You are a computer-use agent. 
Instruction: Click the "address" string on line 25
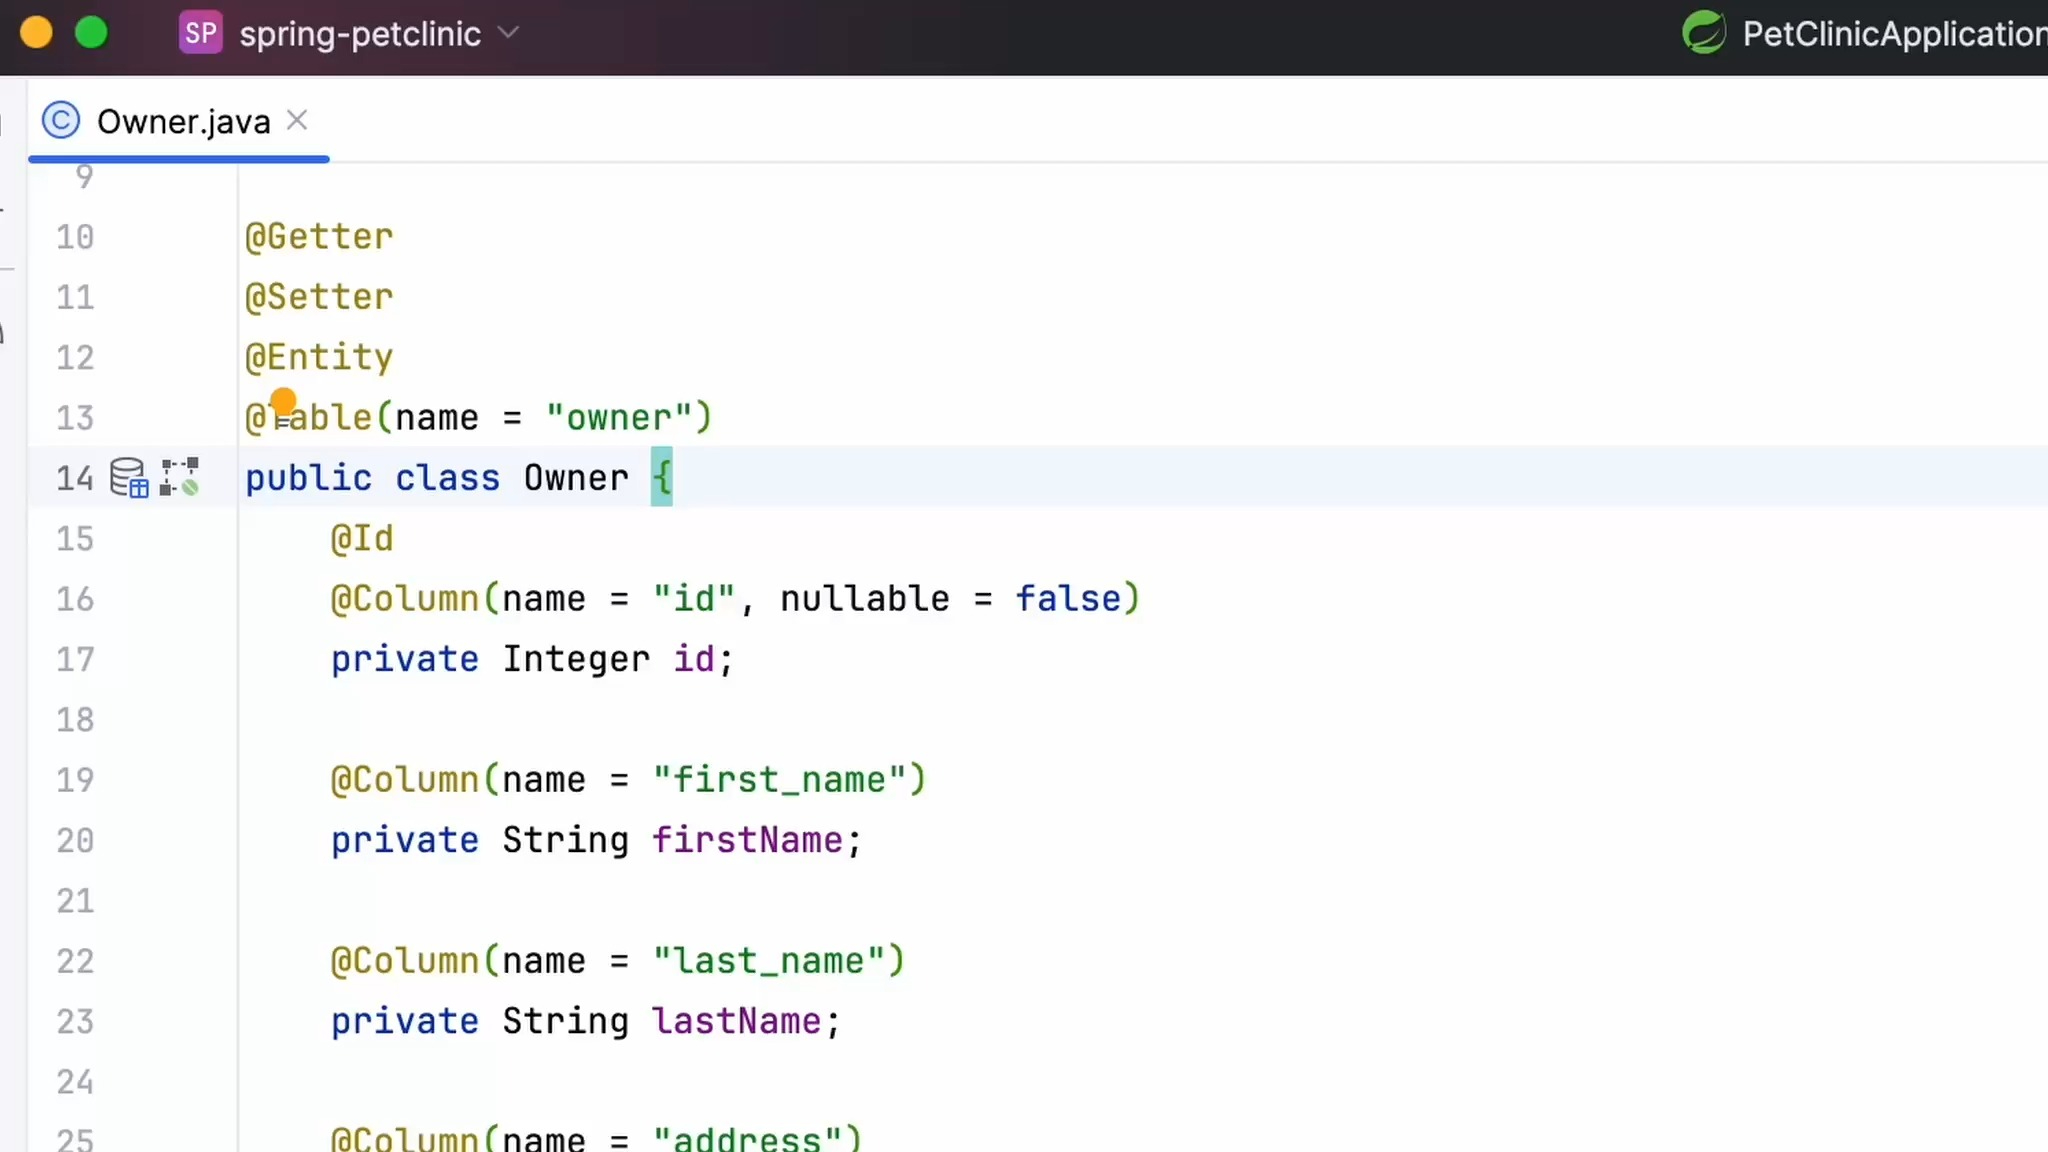(x=747, y=1138)
